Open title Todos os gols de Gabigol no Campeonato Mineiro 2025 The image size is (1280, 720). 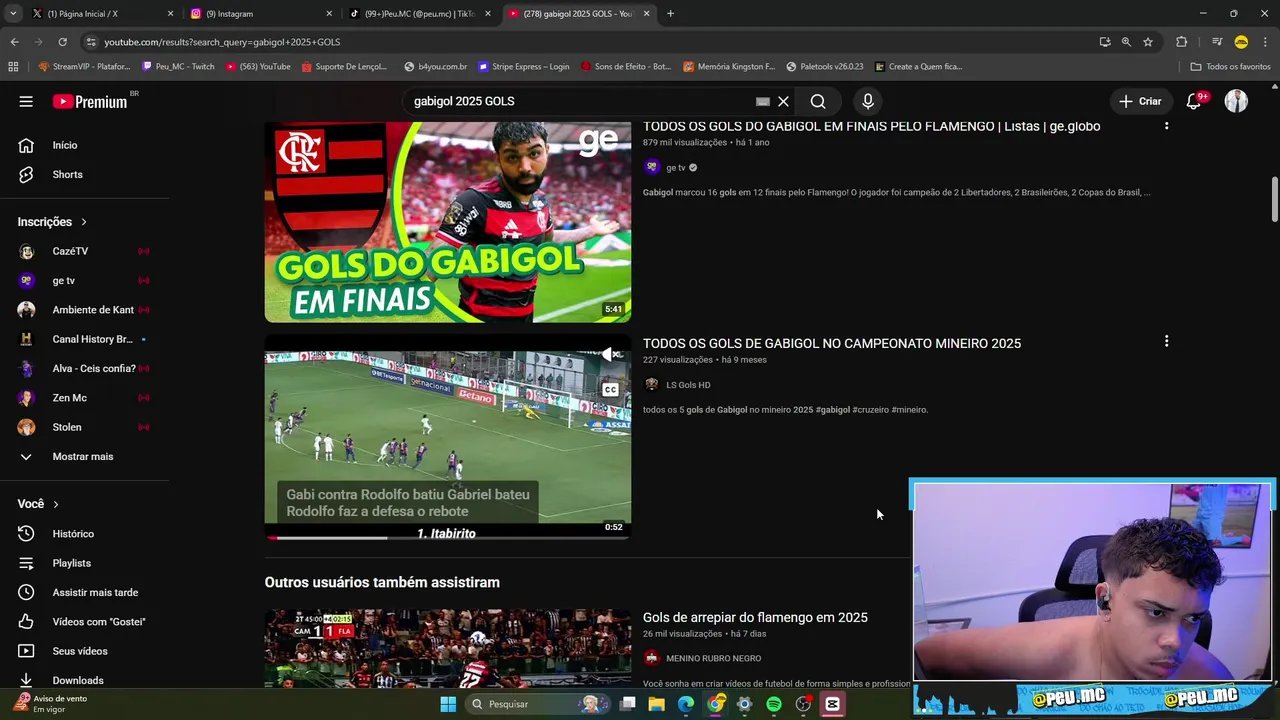pos(832,343)
